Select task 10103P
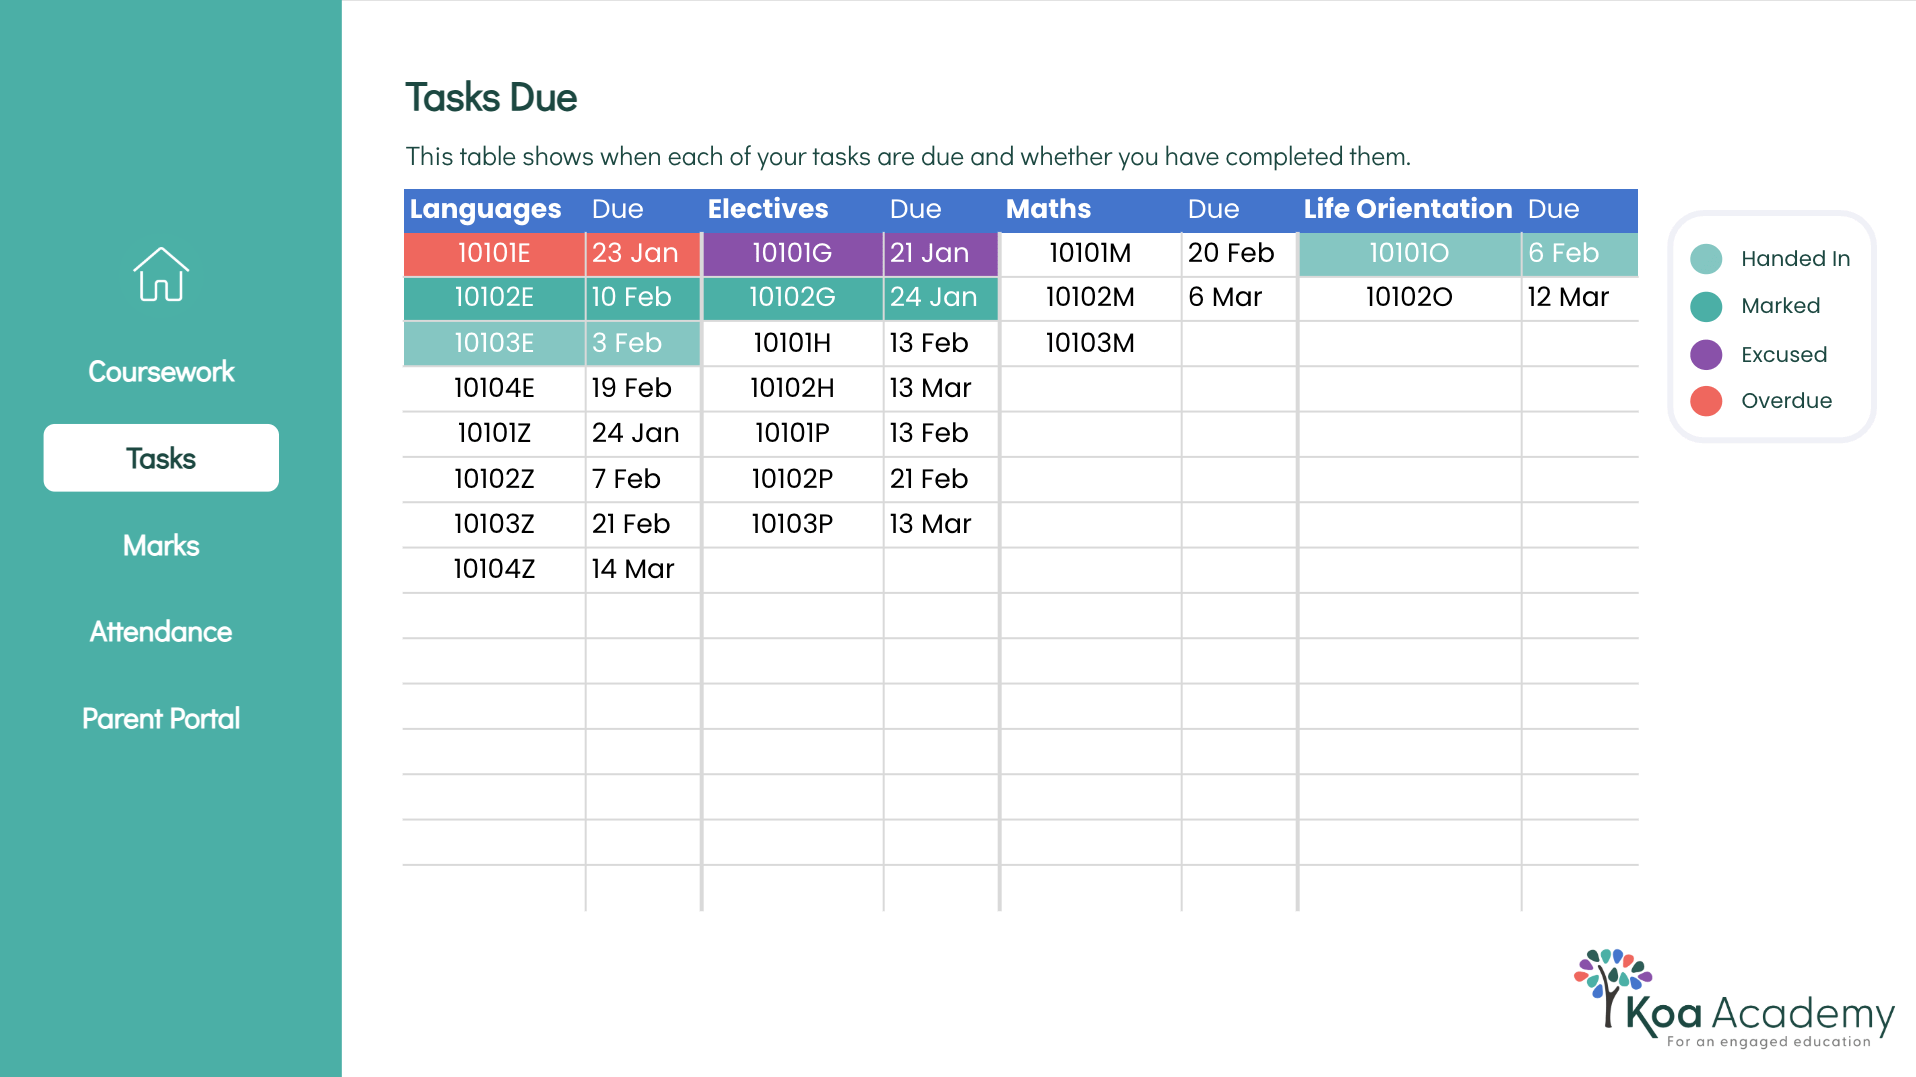The image size is (1916, 1077). click(792, 524)
